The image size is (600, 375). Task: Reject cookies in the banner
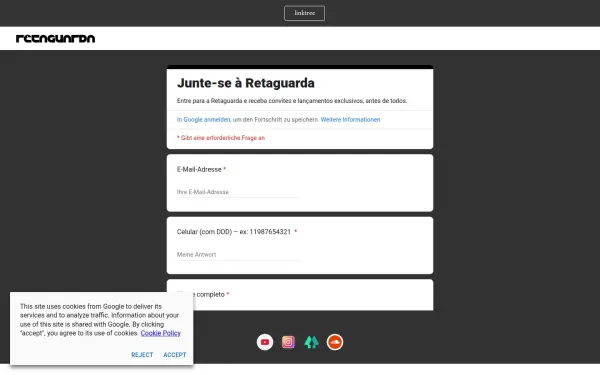(142, 355)
